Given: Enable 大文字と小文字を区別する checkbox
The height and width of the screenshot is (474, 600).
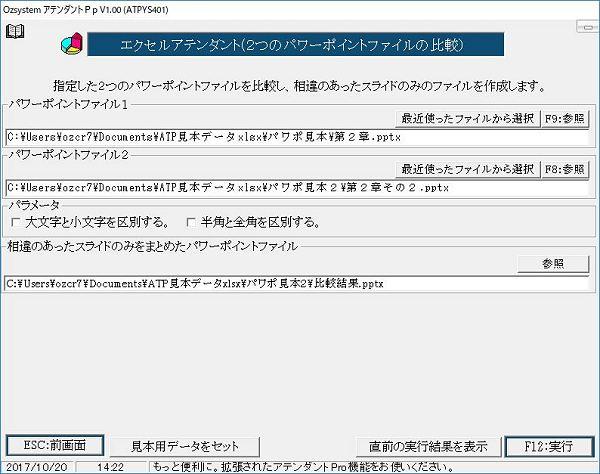Looking at the screenshot, I should coord(16,222).
